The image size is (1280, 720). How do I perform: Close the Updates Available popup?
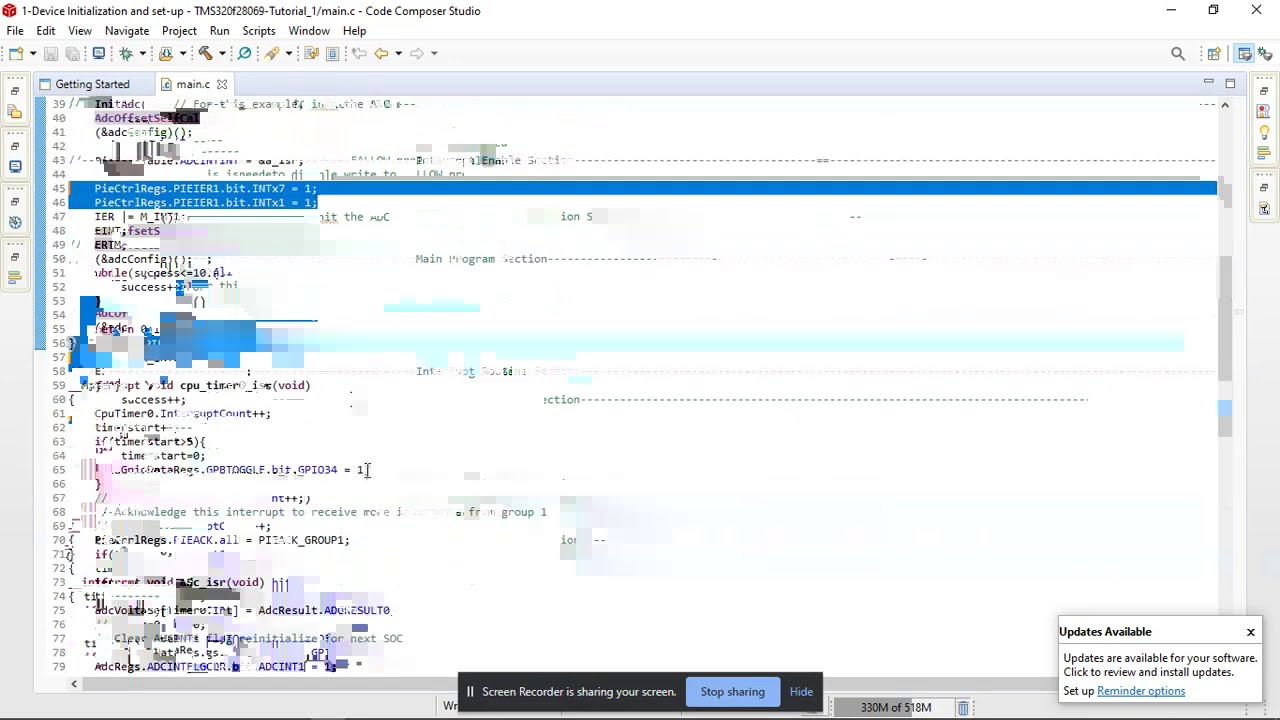click(x=1250, y=632)
